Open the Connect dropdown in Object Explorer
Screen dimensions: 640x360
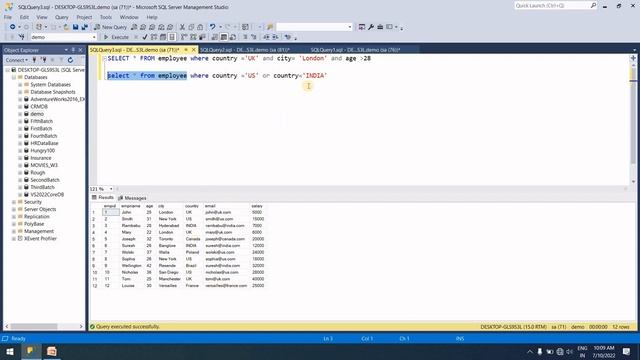tap(17, 60)
